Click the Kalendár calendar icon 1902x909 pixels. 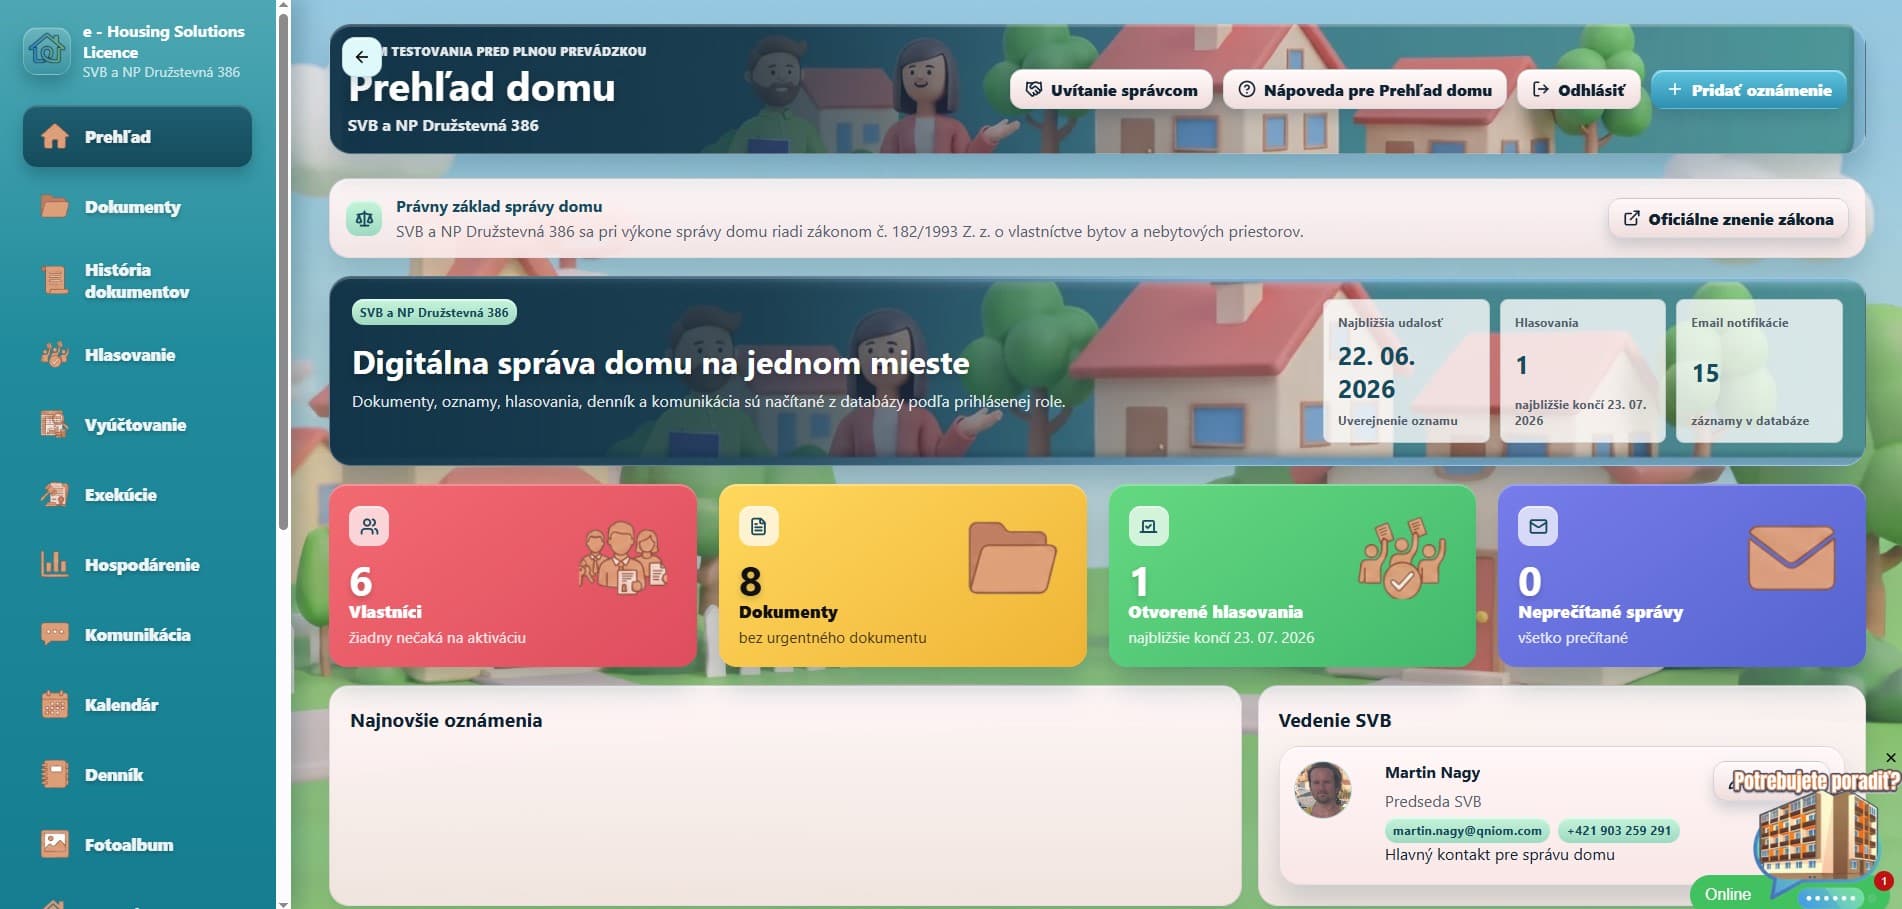[54, 705]
